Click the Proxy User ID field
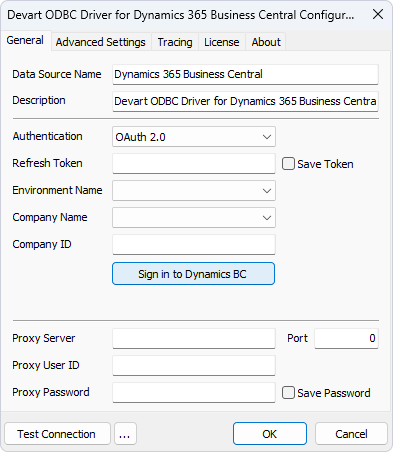This screenshot has width=393, height=452. tap(194, 365)
